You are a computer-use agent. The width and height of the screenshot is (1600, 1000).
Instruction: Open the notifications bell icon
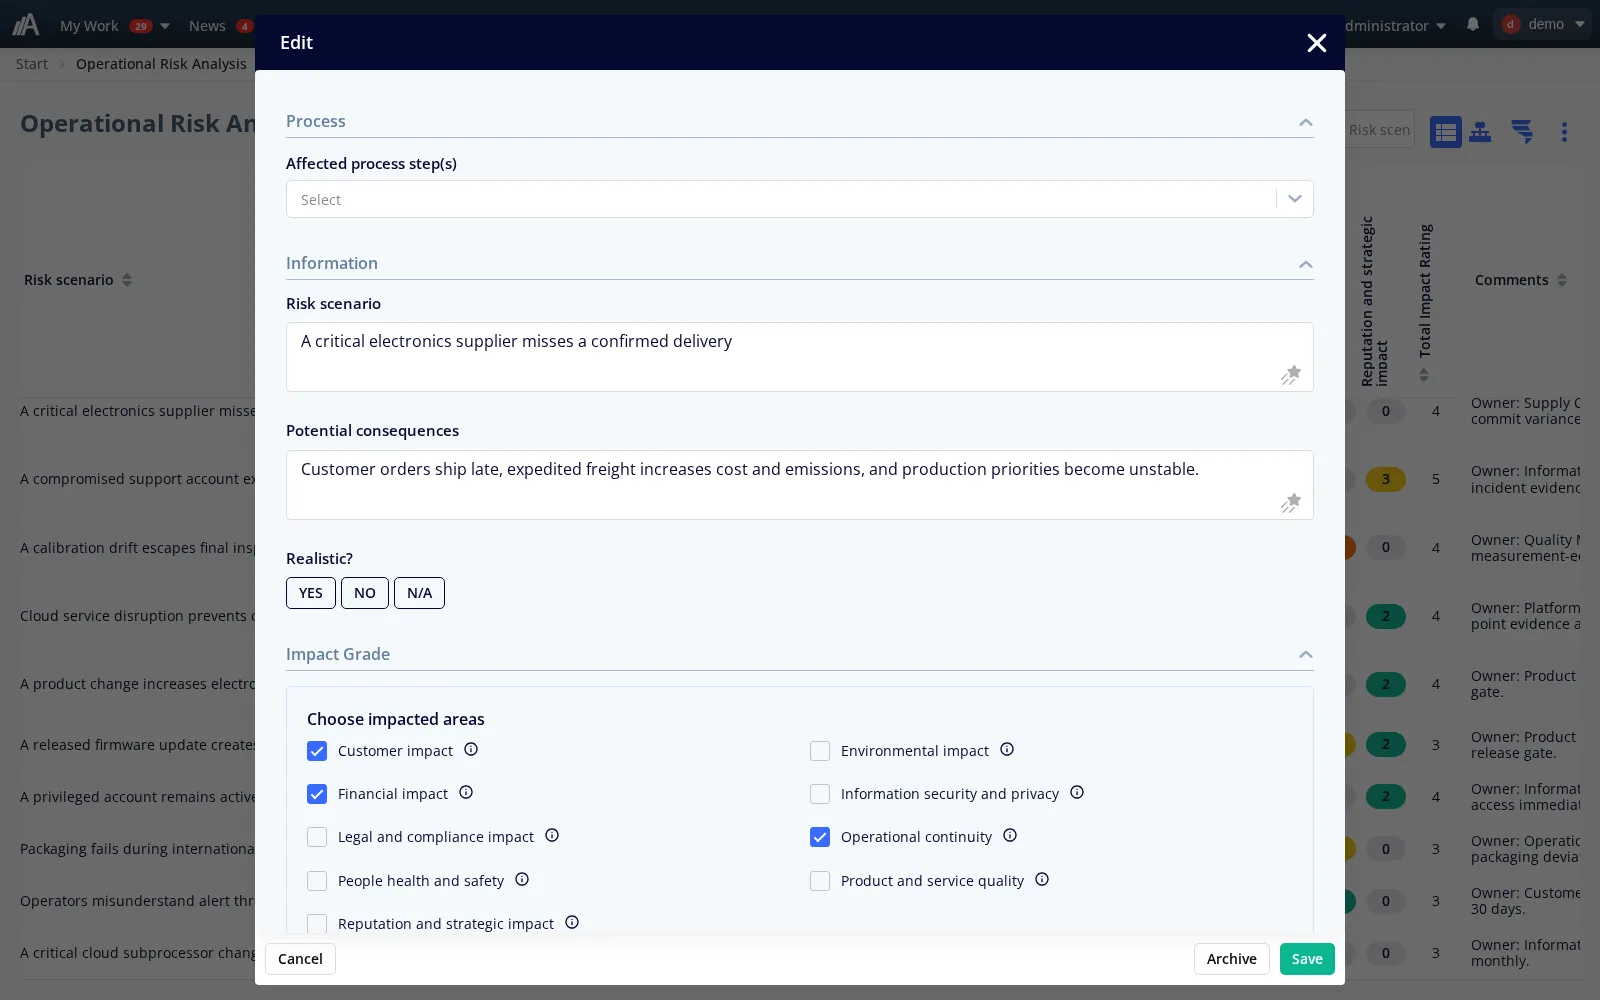pyautogui.click(x=1473, y=25)
